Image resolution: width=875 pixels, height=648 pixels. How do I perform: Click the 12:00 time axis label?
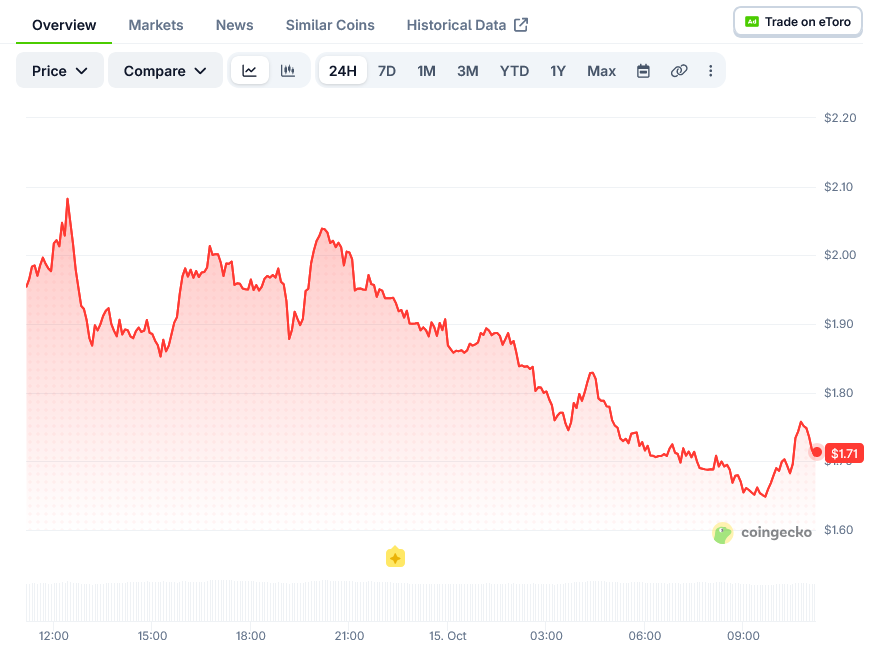point(54,636)
